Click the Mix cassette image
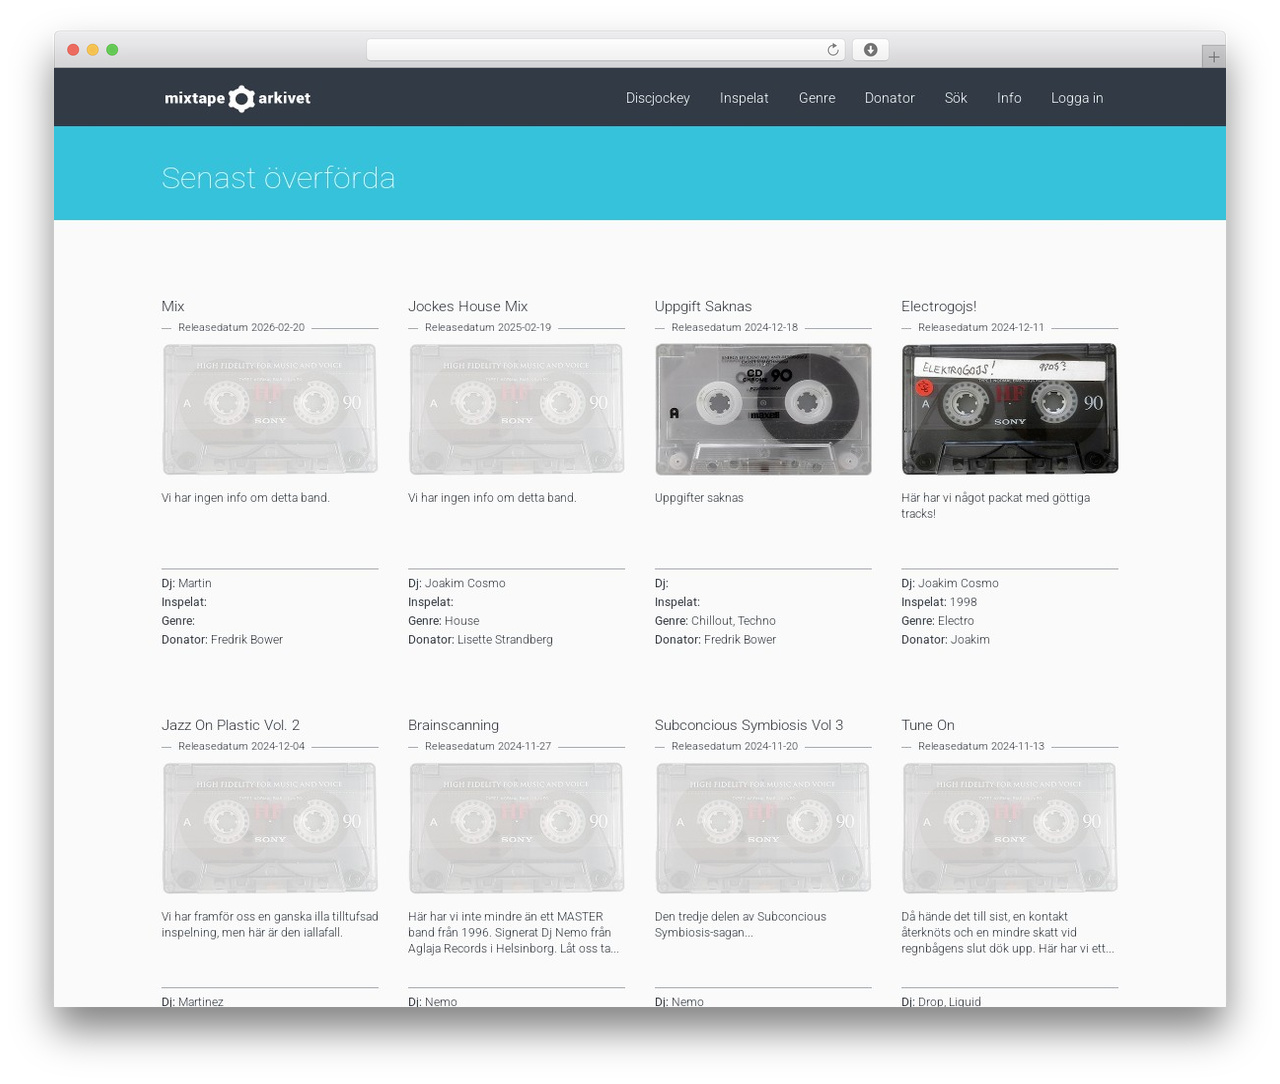The height and width of the screenshot is (1084, 1280). click(270, 409)
